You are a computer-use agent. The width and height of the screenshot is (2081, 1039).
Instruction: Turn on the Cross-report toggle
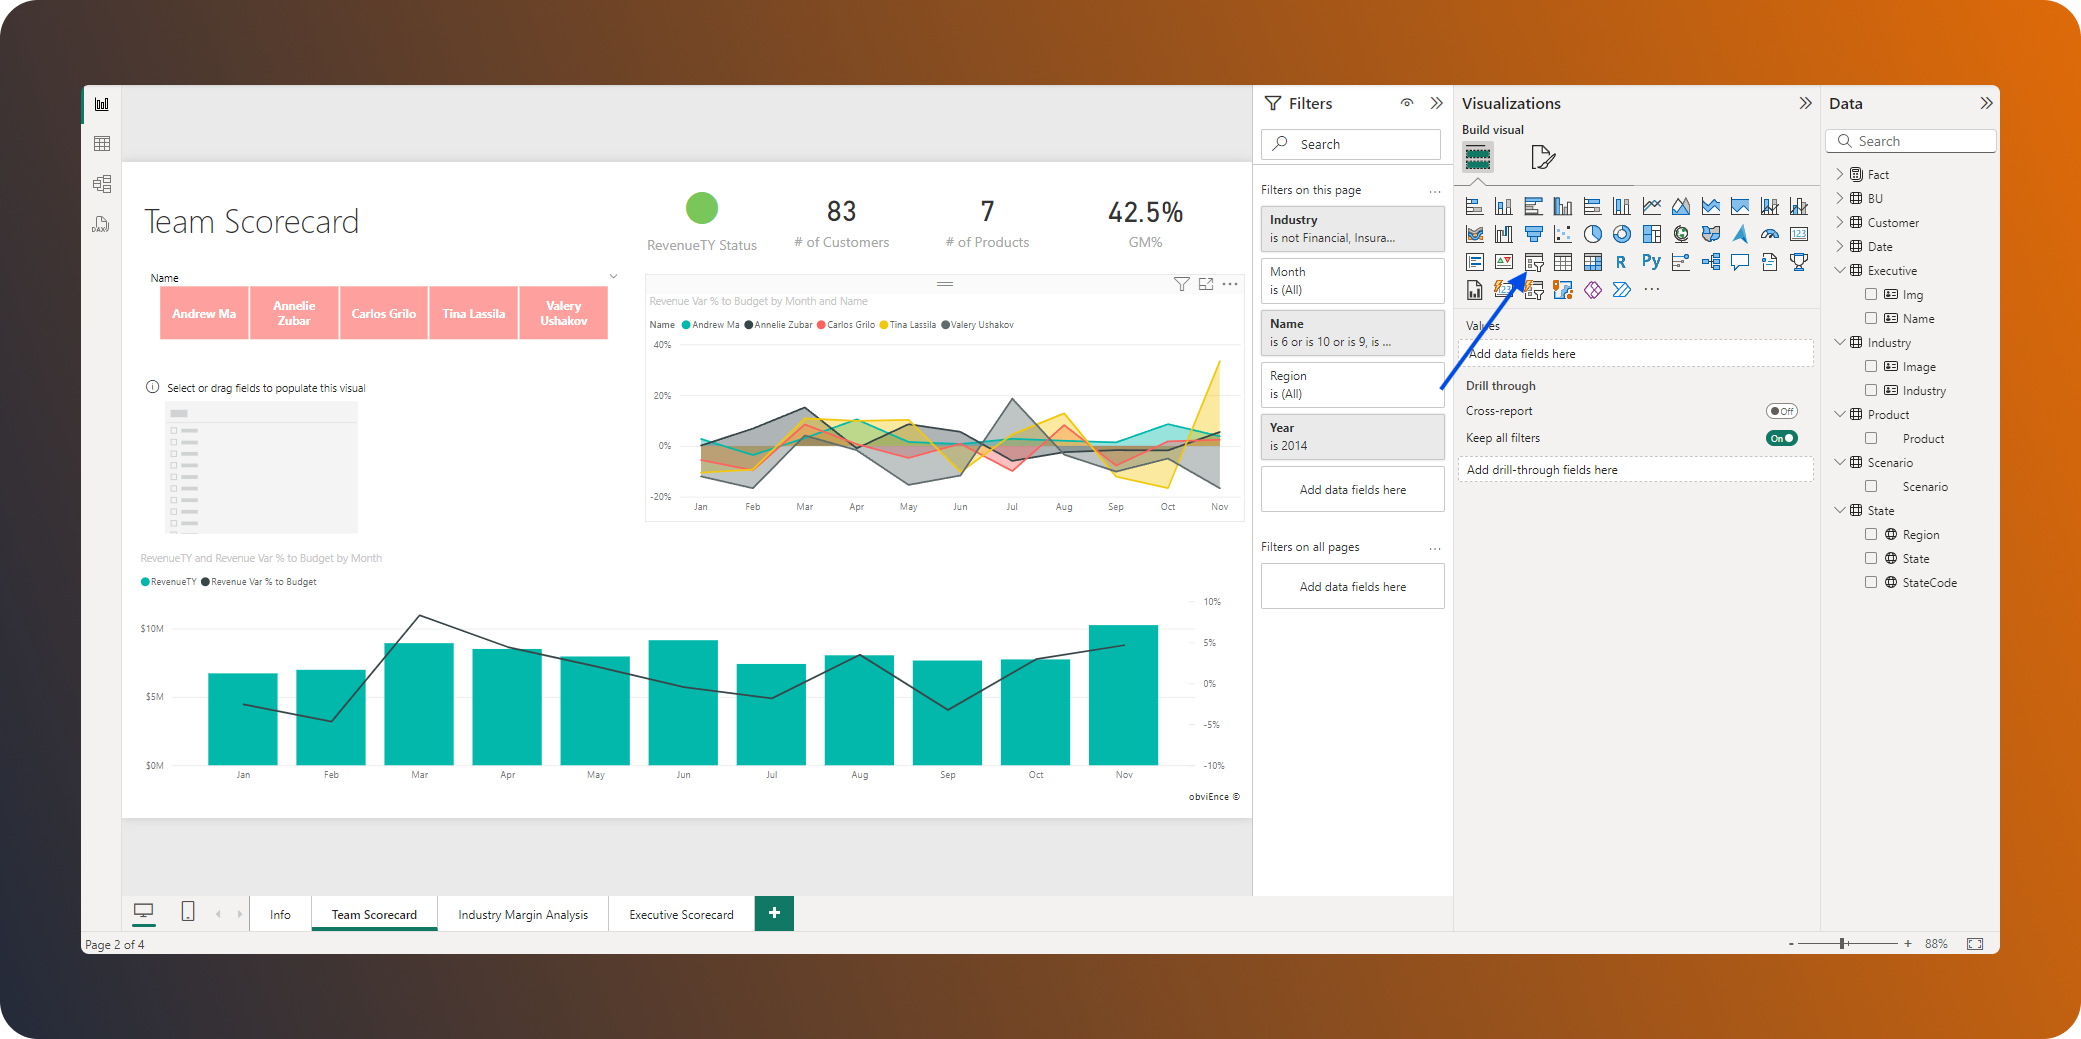1781,411
